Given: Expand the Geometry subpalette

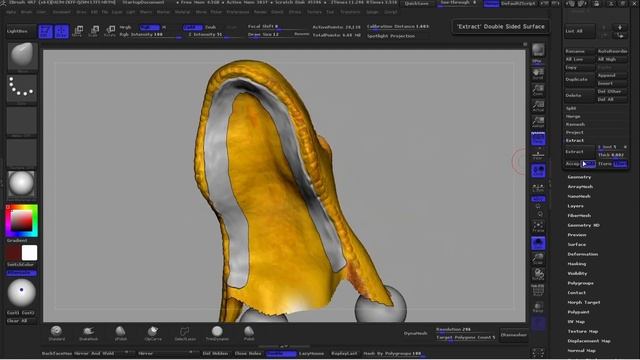Looking at the screenshot, I should click(579, 177).
